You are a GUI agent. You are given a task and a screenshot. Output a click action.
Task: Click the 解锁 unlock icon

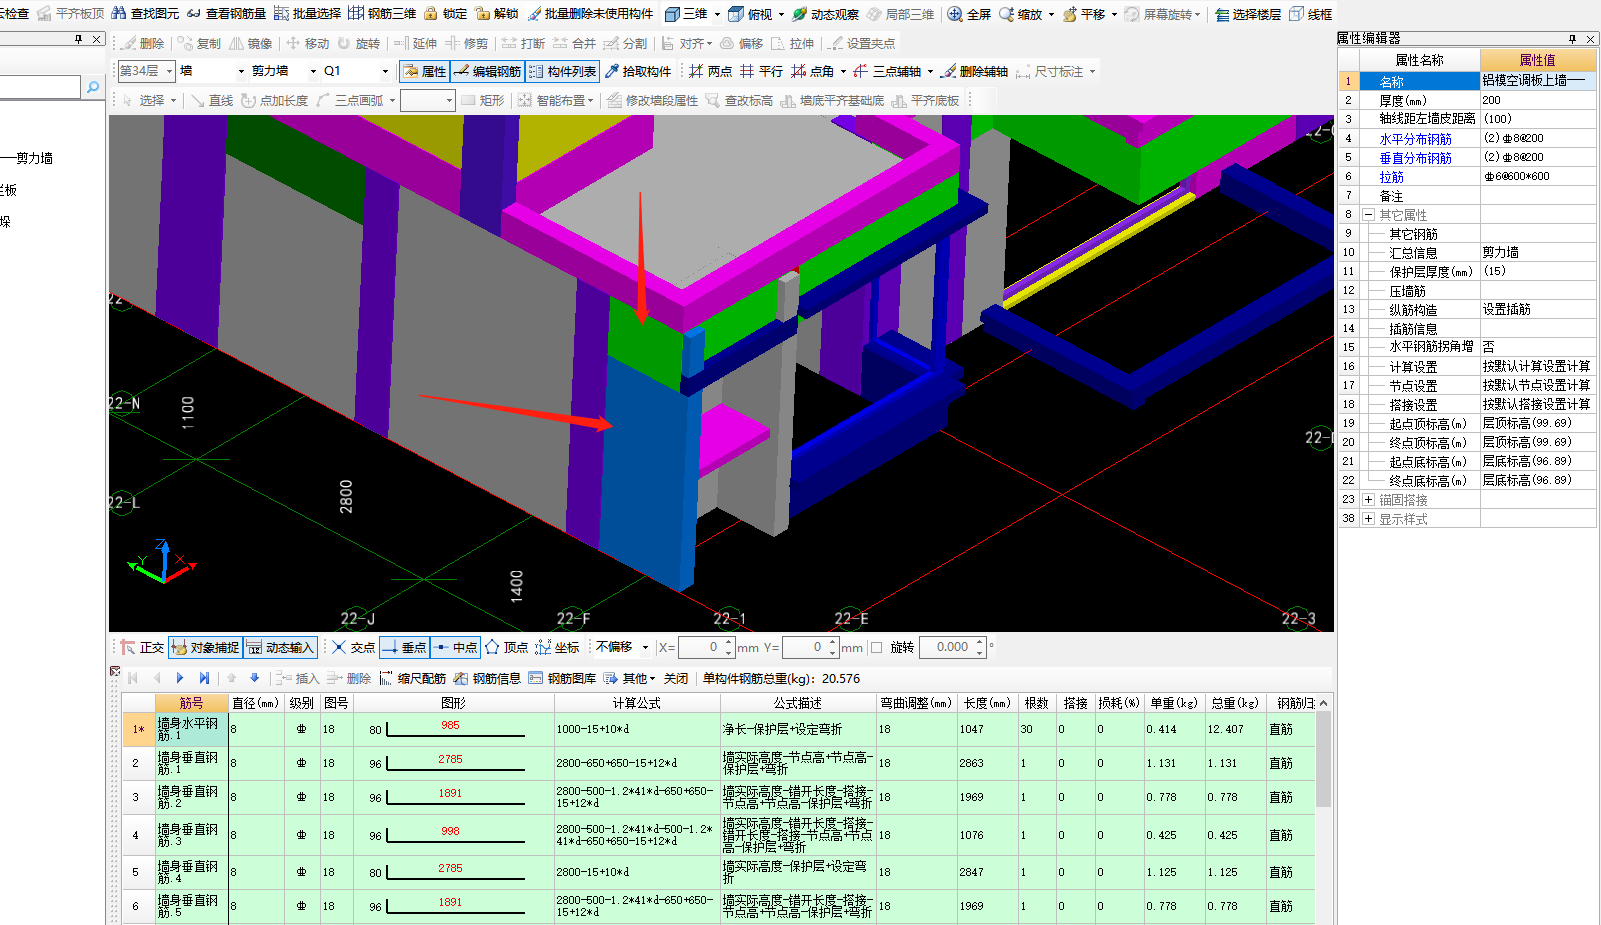coord(497,14)
